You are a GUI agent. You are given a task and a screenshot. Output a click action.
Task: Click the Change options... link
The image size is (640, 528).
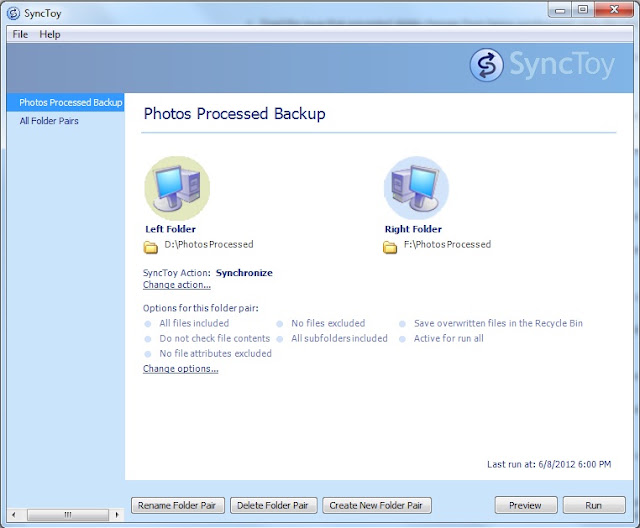(180, 368)
